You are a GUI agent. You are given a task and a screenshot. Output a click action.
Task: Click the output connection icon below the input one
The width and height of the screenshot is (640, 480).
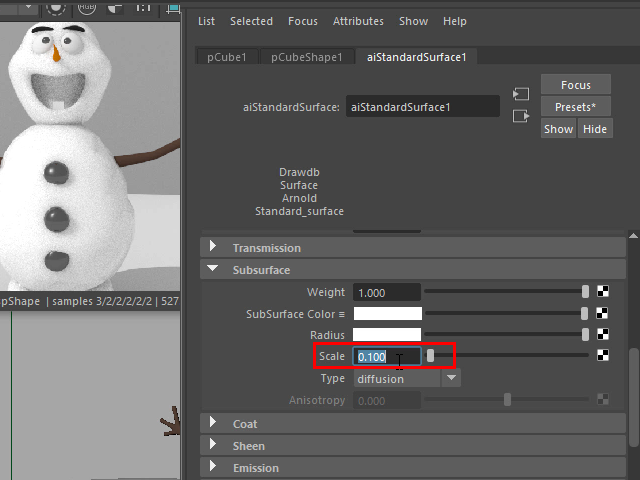[x=519, y=116]
